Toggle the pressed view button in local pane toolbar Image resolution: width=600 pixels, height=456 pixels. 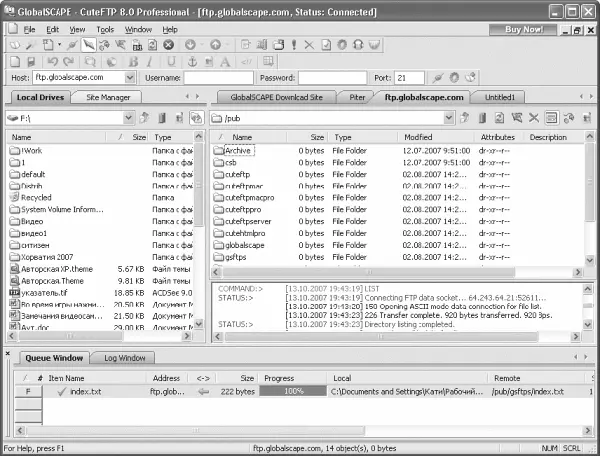[196, 118]
